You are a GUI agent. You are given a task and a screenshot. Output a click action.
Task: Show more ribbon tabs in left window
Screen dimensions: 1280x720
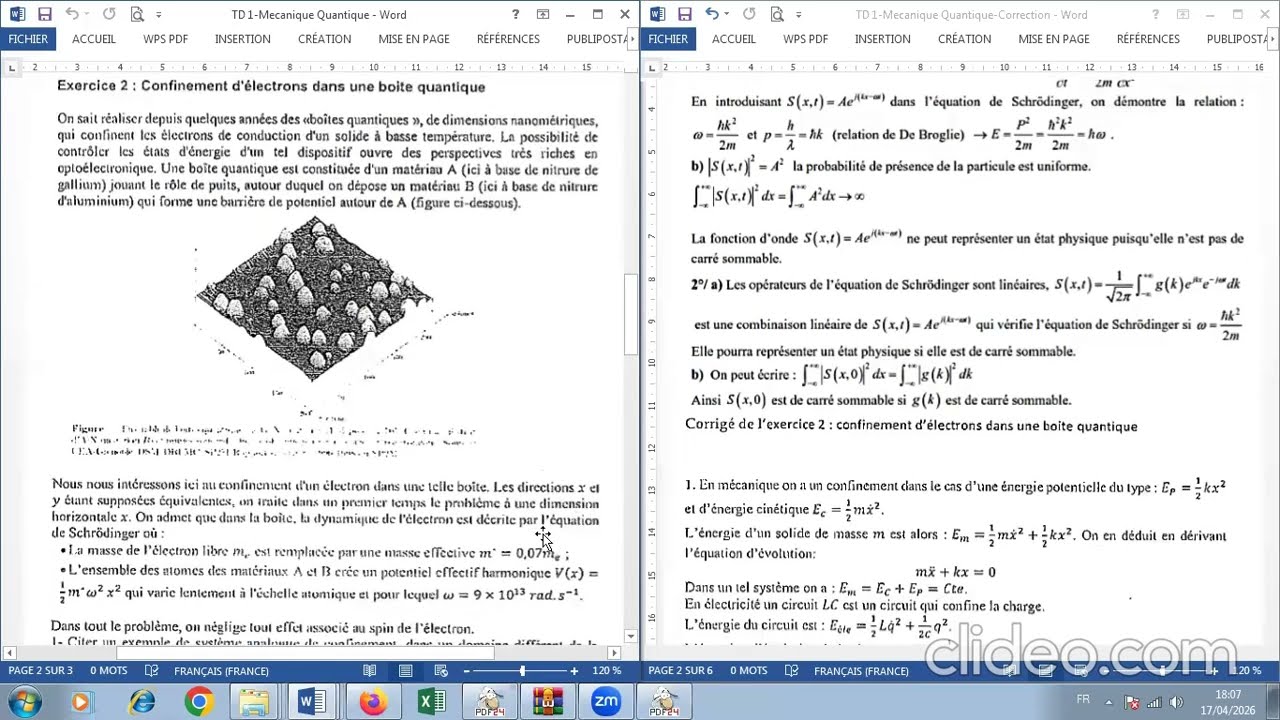634,39
